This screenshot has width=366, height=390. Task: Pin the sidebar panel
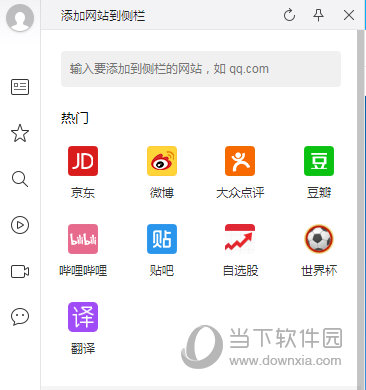(x=319, y=15)
